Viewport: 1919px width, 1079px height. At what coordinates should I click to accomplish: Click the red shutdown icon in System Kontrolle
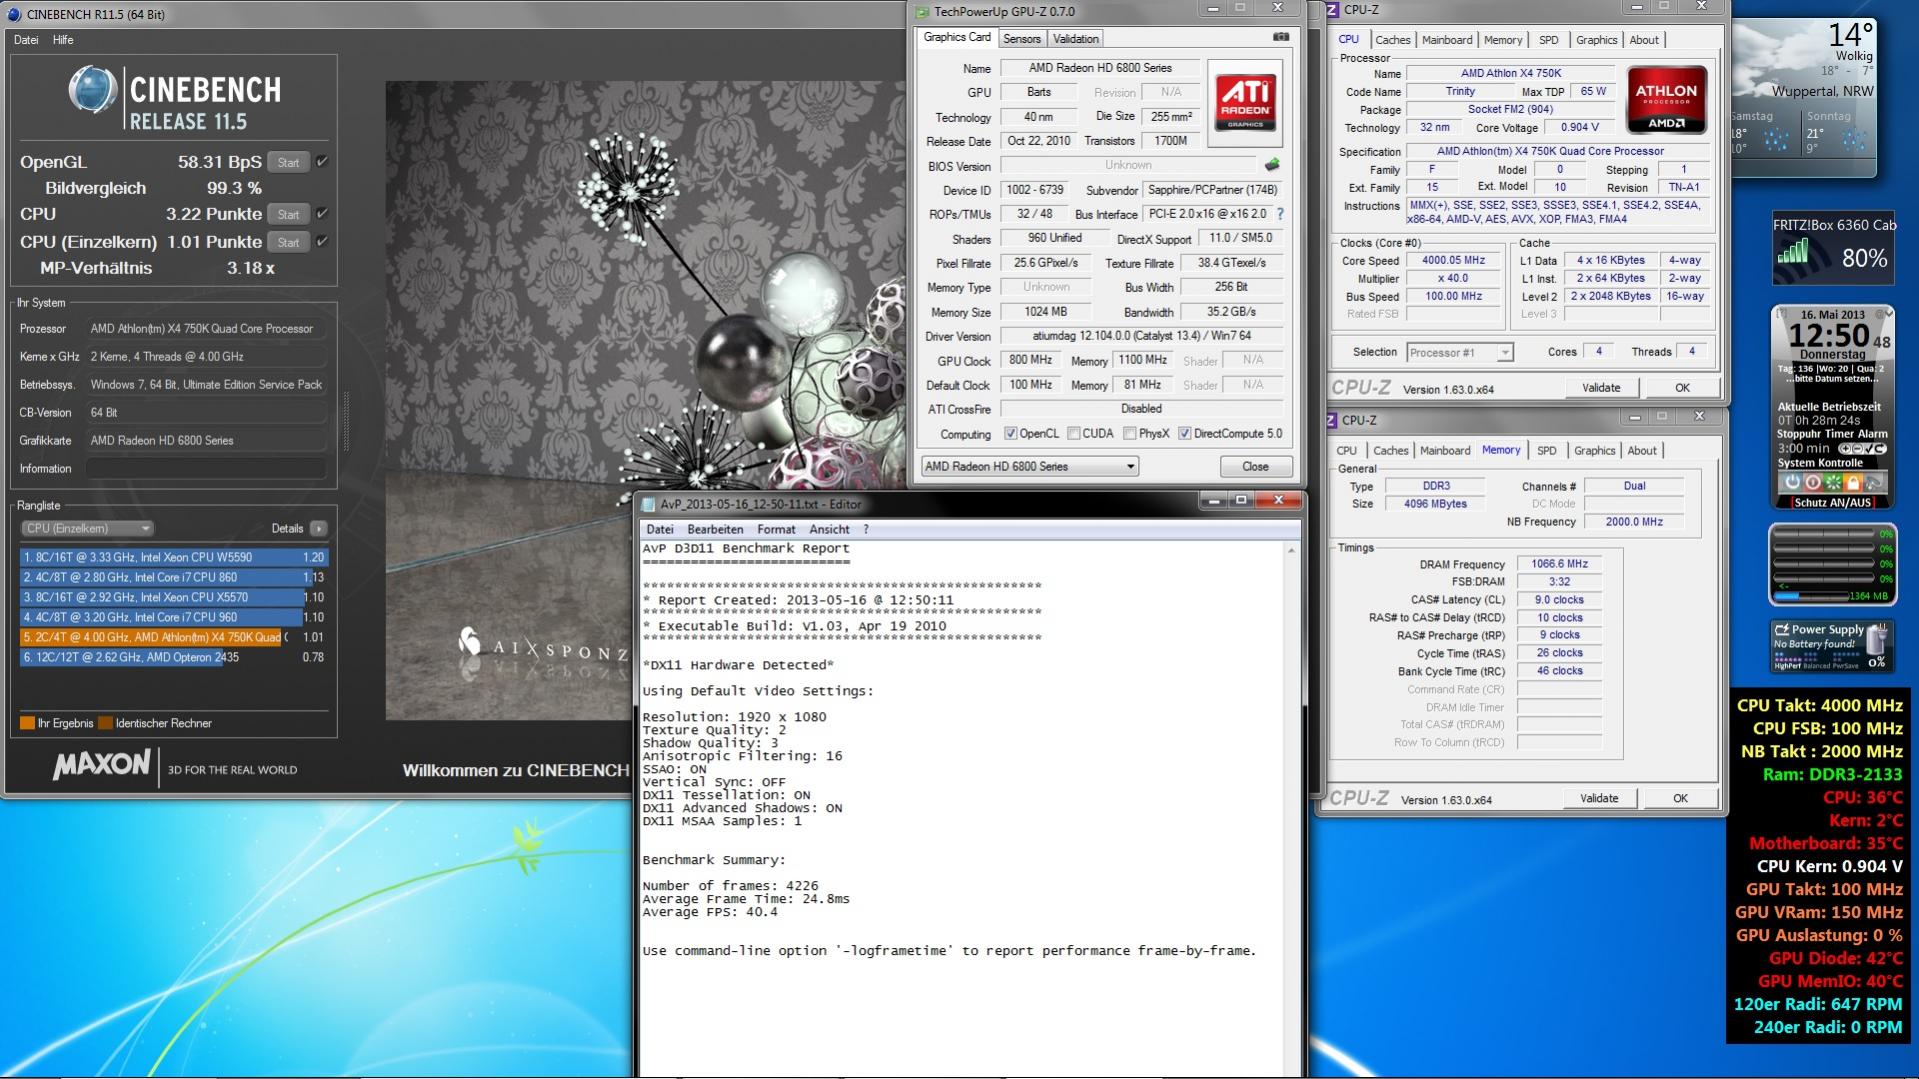click(x=1812, y=482)
